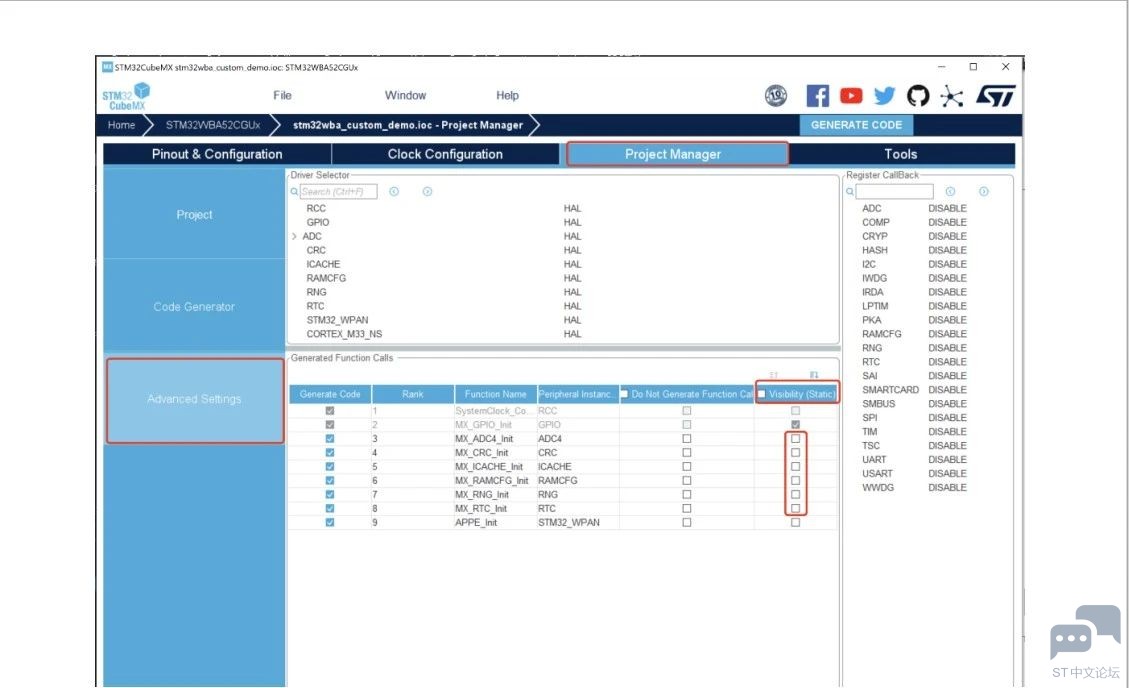1129x688 pixels.
Task: Open the File menu
Action: (282, 95)
